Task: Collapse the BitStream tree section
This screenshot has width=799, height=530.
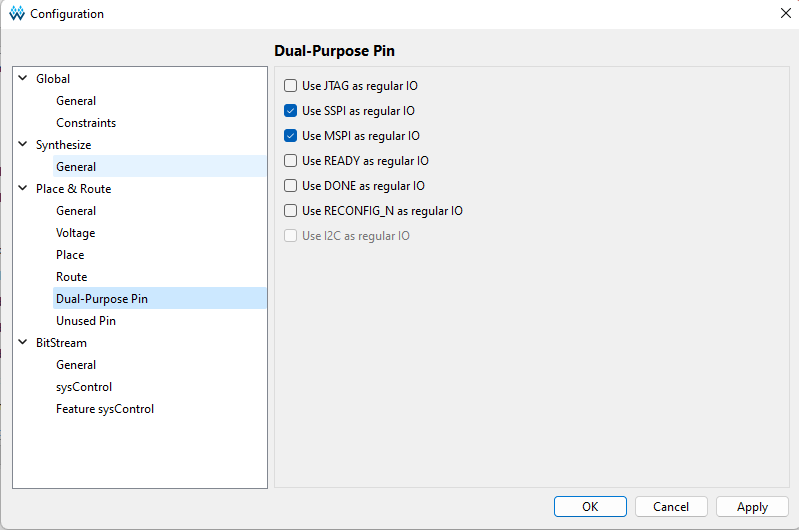Action: pyautogui.click(x=23, y=342)
